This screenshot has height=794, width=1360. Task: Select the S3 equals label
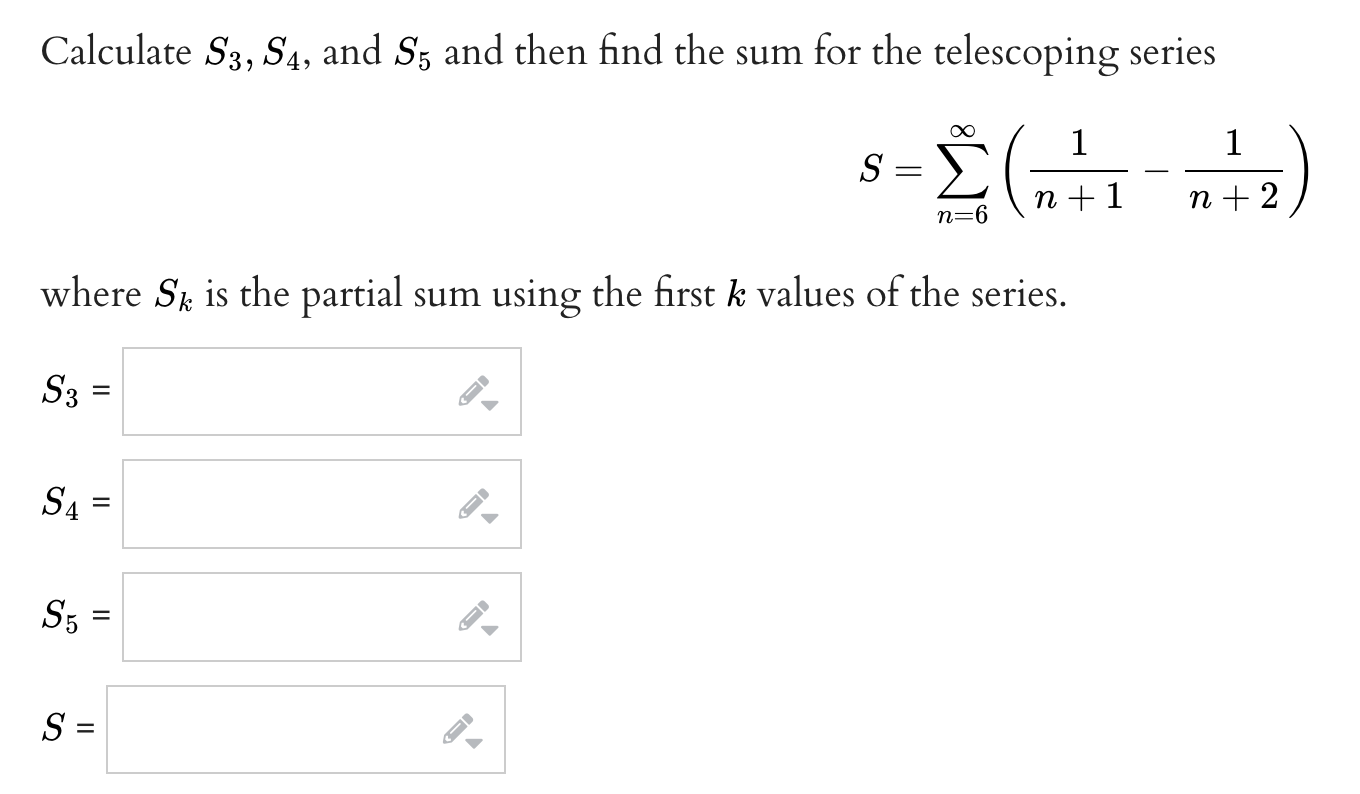75,392
